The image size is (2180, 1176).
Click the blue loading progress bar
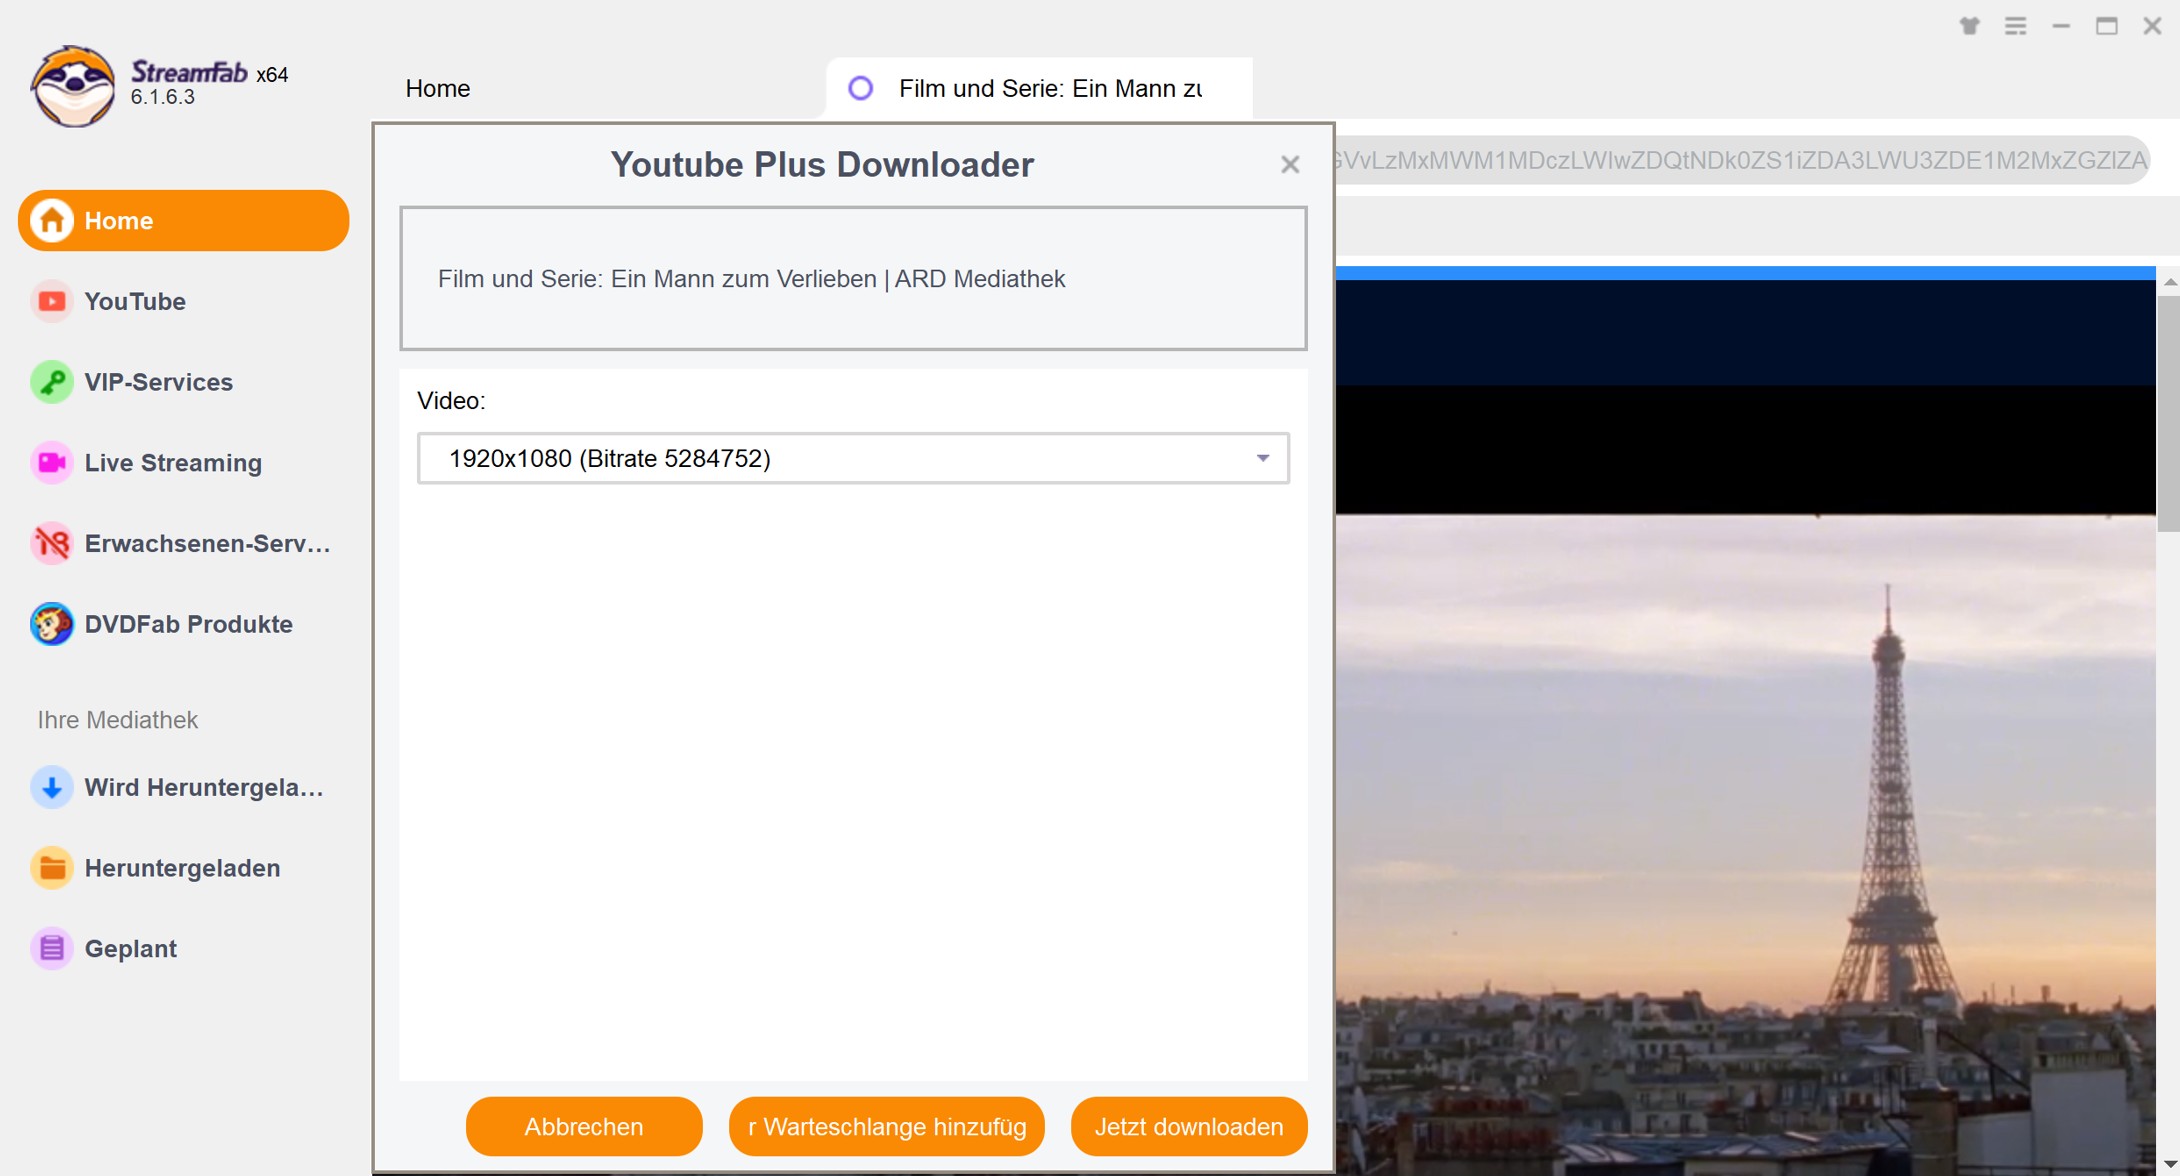click(x=1746, y=272)
